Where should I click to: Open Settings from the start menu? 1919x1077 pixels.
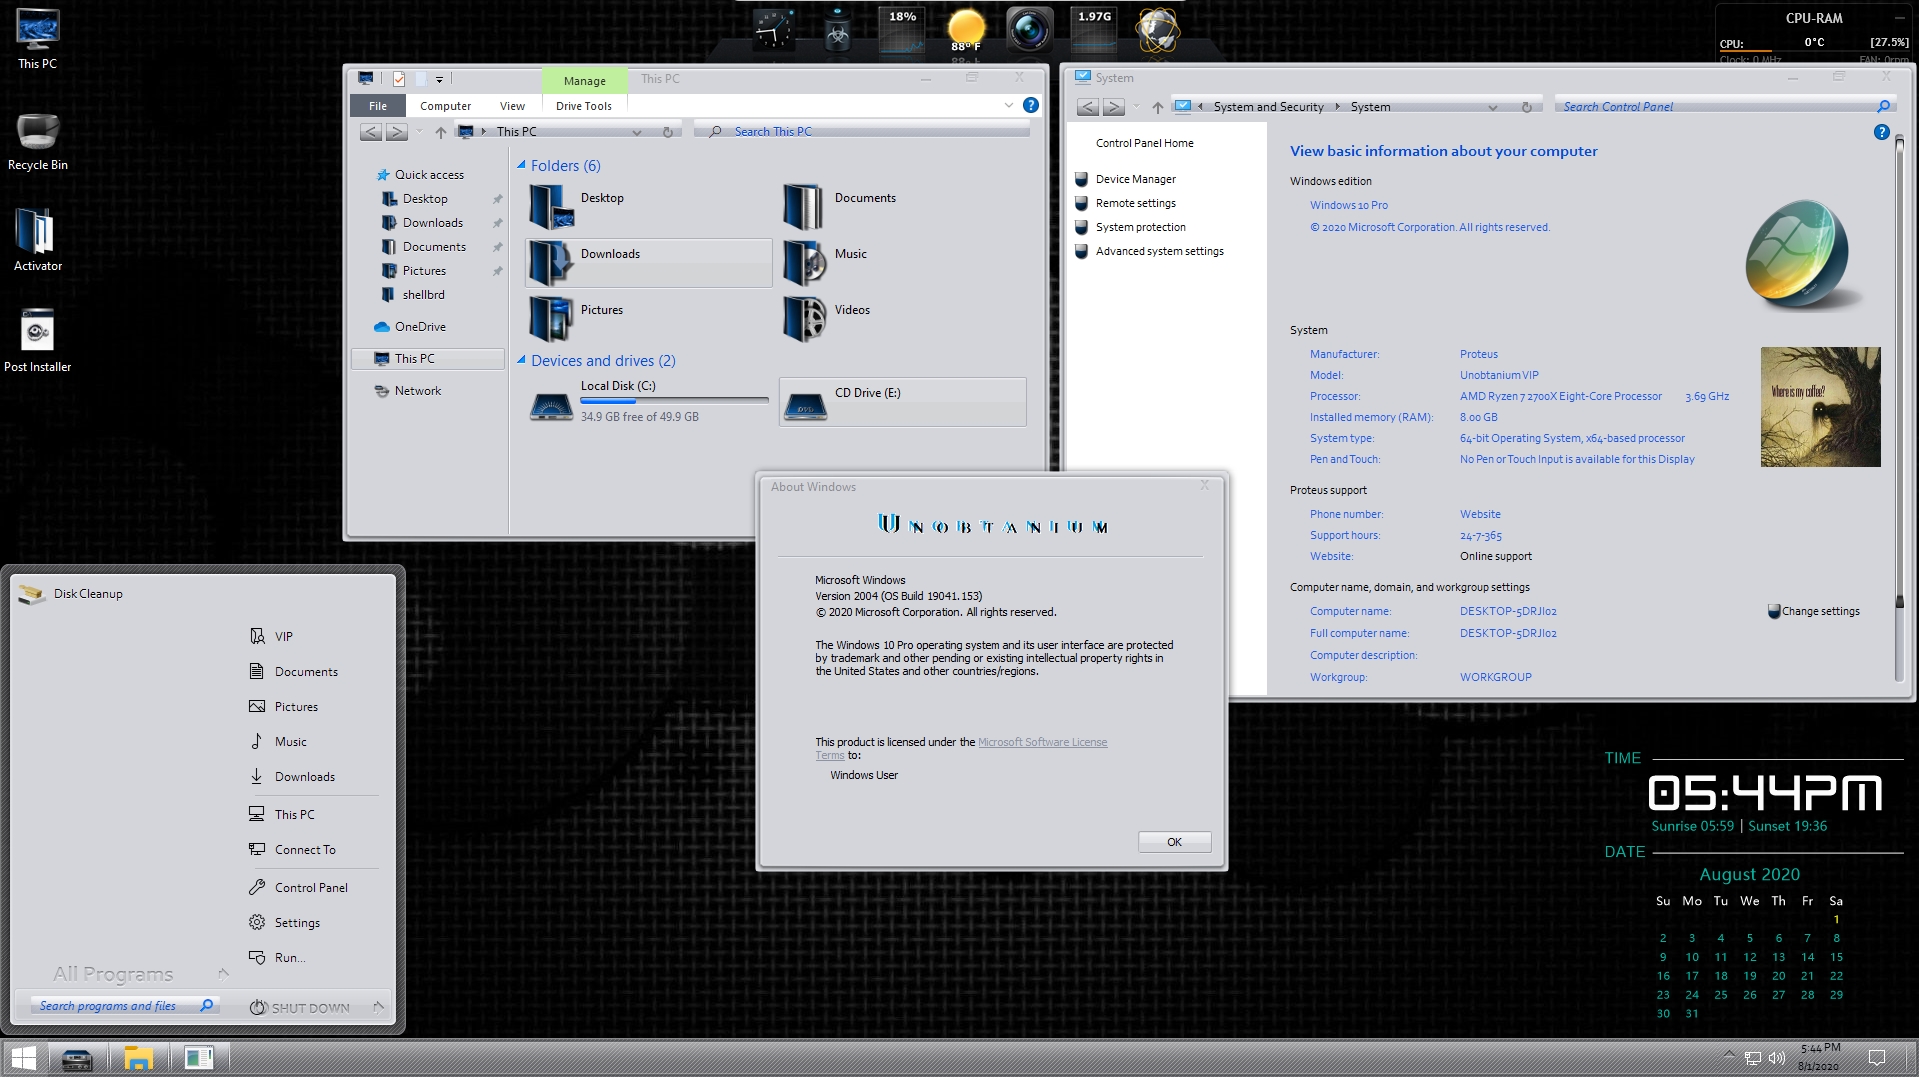coord(298,922)
